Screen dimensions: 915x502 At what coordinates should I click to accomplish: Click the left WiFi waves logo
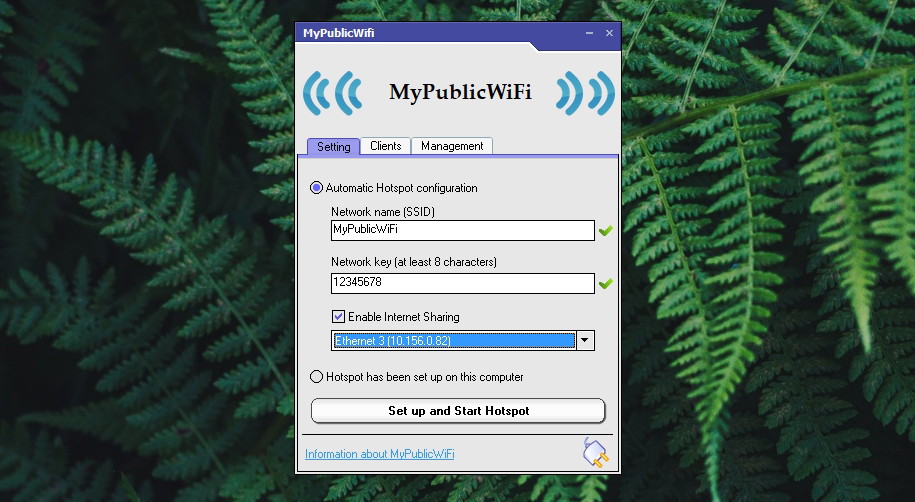click(333, 93)
